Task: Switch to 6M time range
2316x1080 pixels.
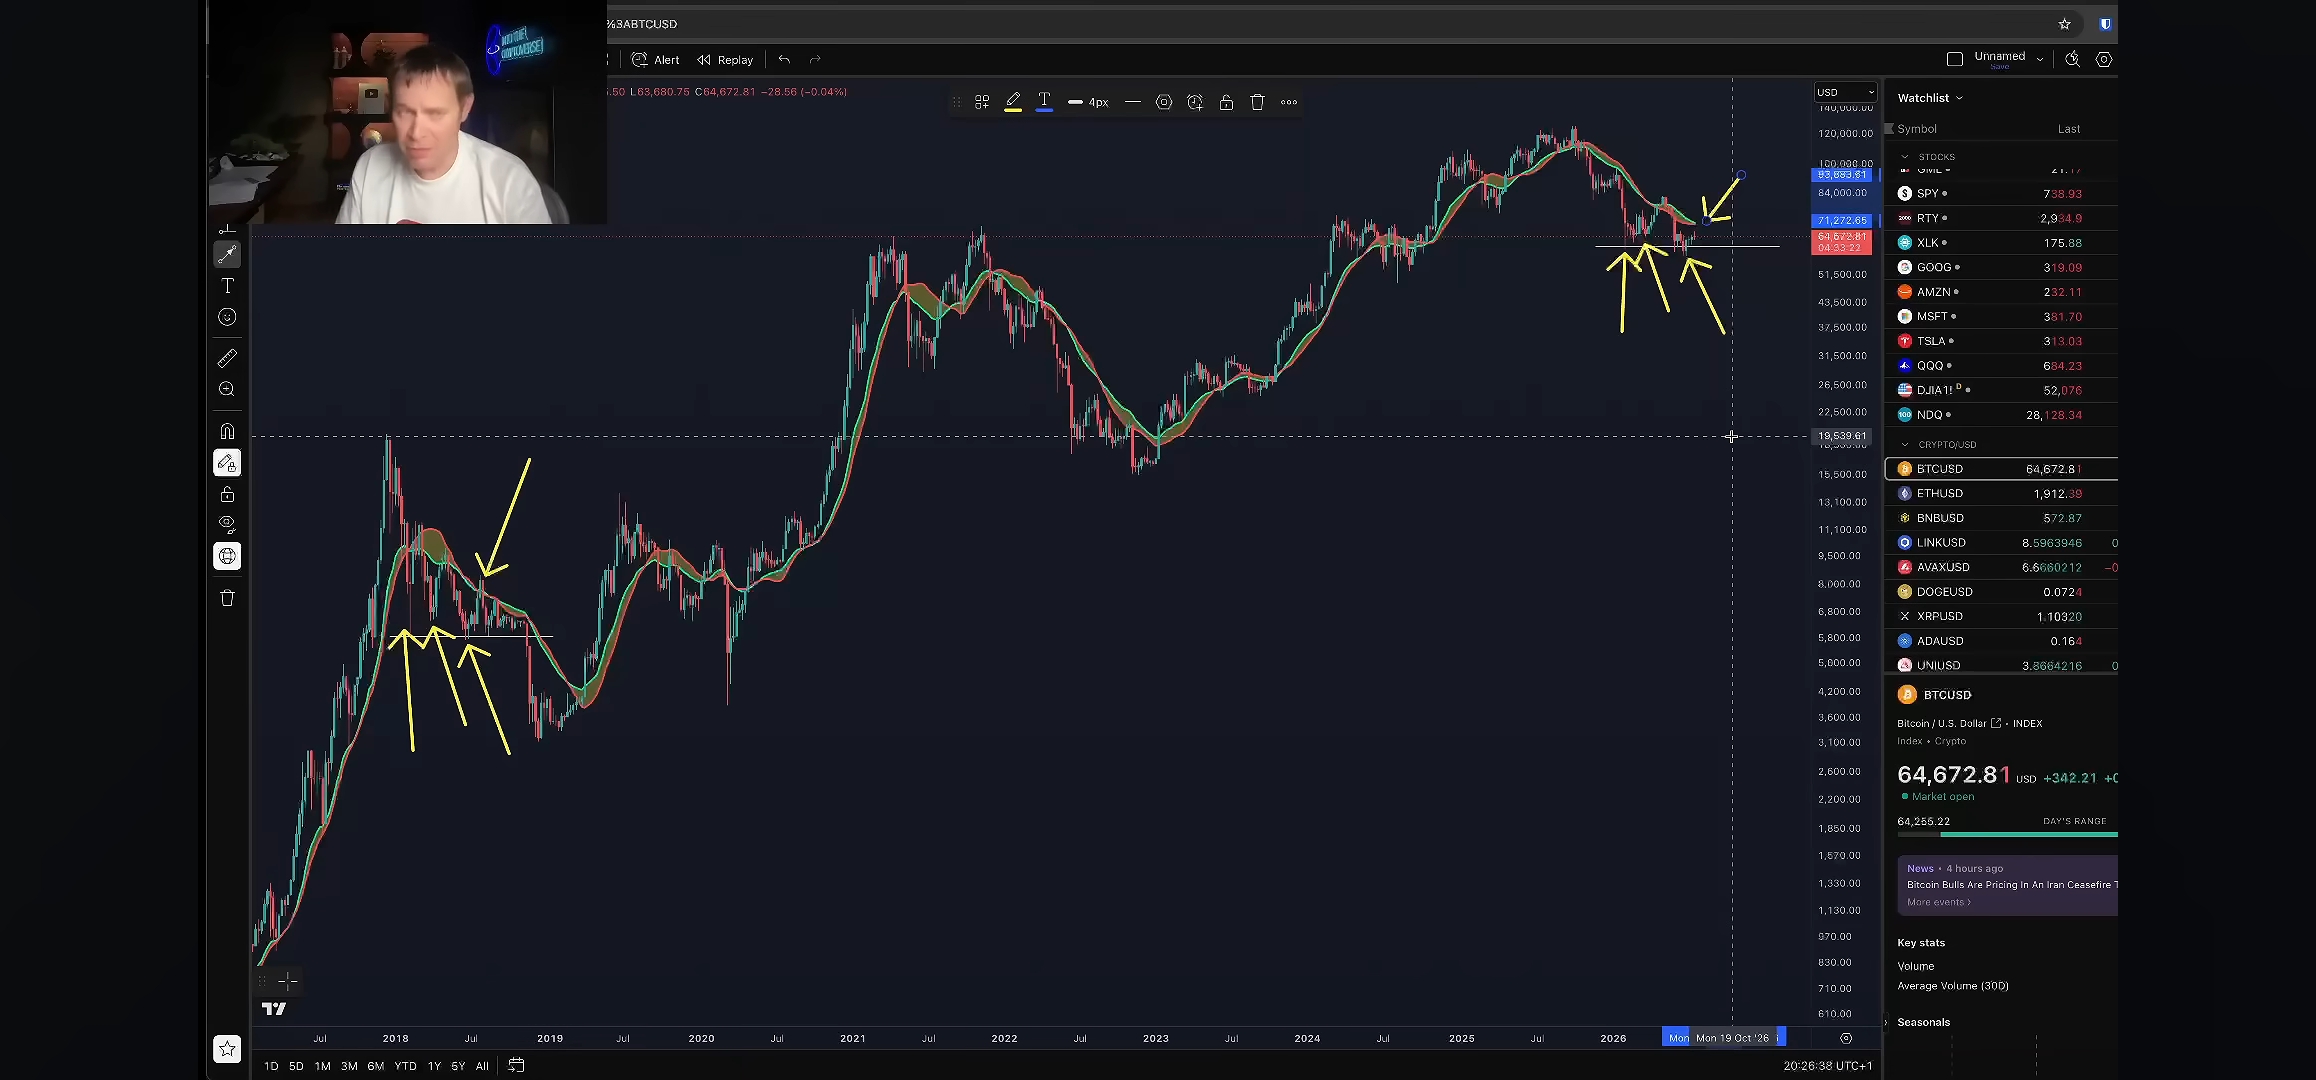Action: click(376, 1066)
